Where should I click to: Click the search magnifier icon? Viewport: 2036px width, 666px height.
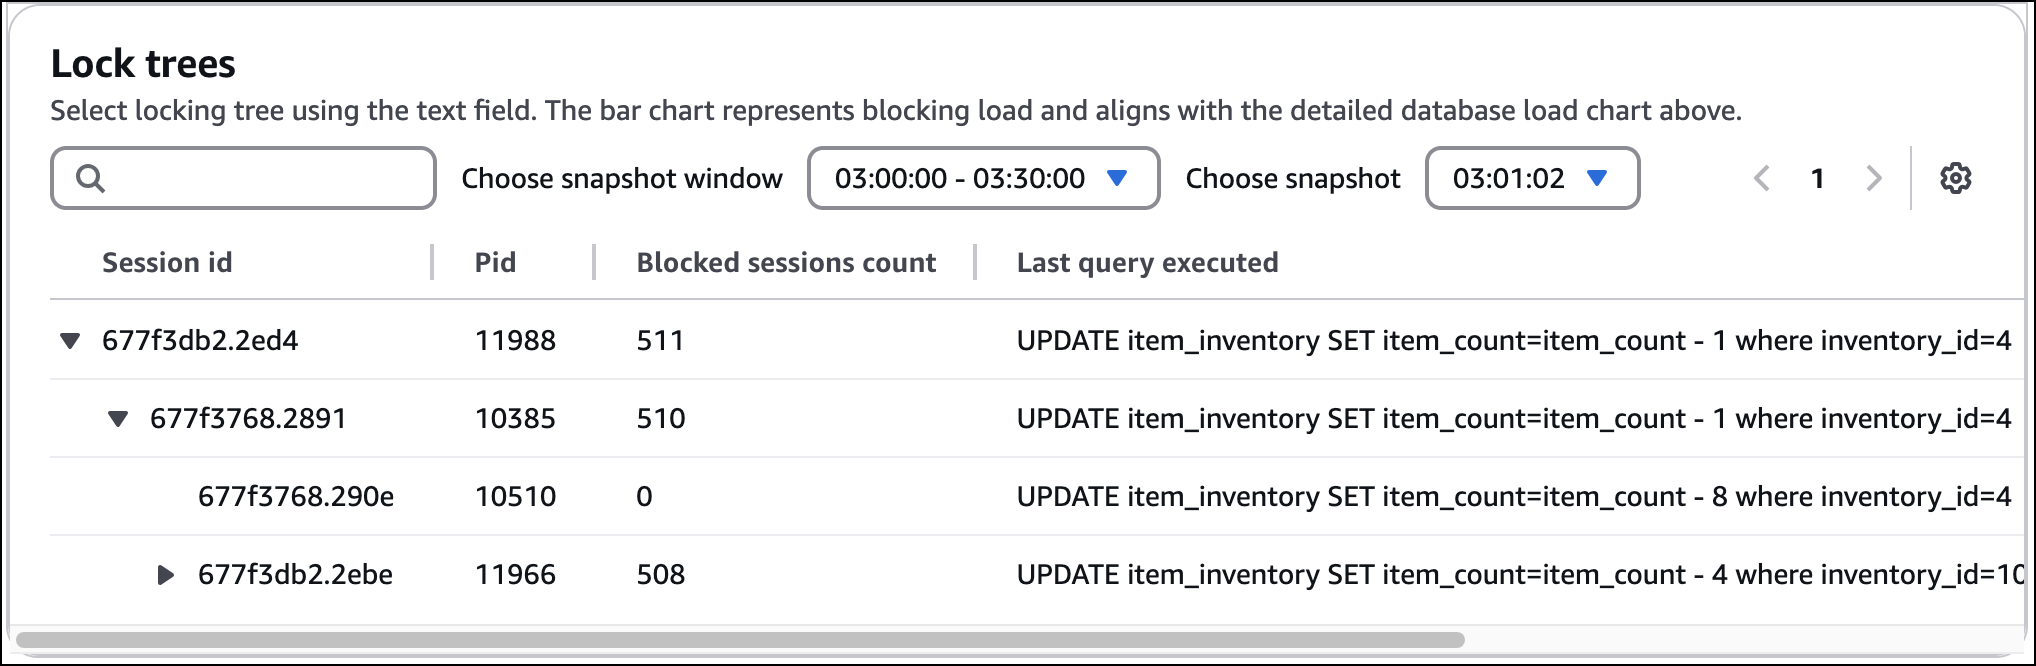[x=90, y=179]
